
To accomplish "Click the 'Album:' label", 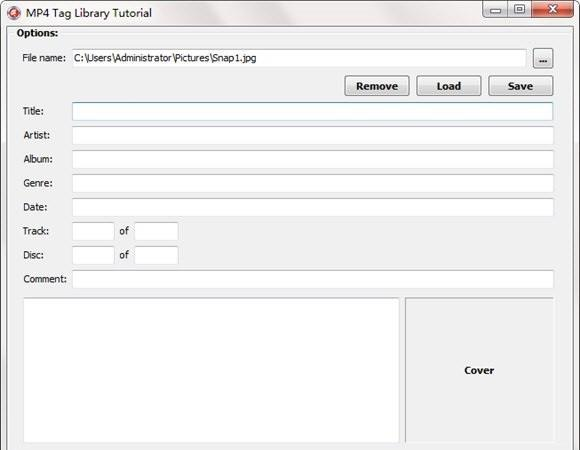I will pos(38,159).
